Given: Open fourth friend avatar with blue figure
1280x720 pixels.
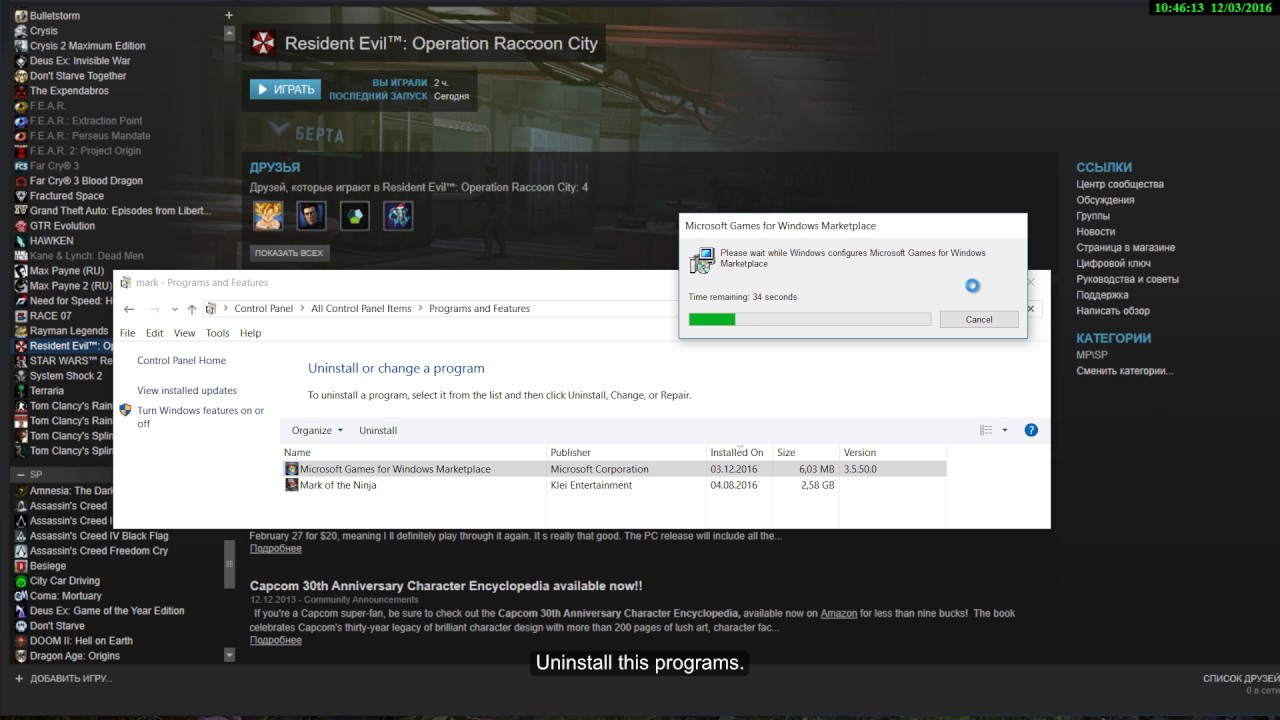Looking at the screenshot, I should pos(398,215).
